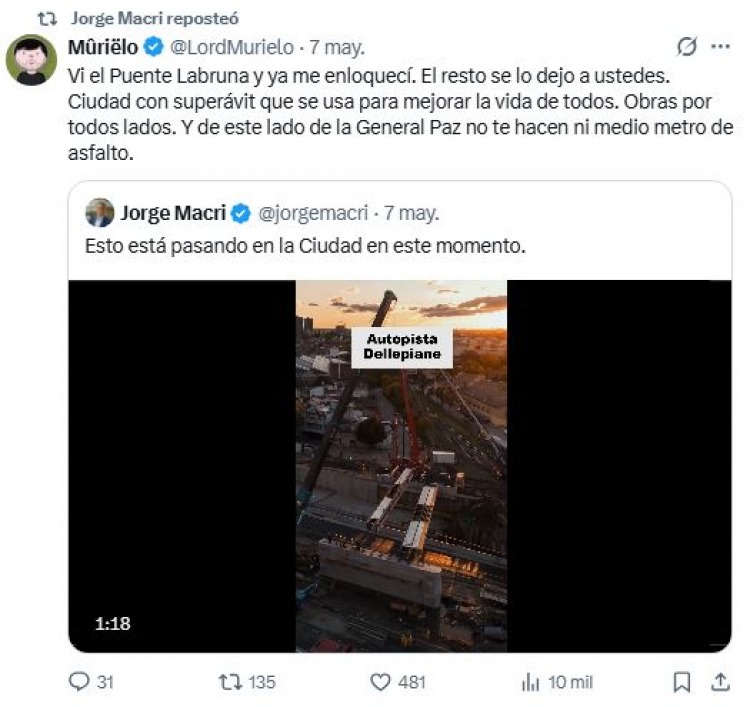The image size is (750, 707).
Task: Open the @jorgemacri handle link
Action: pos(313,213)
